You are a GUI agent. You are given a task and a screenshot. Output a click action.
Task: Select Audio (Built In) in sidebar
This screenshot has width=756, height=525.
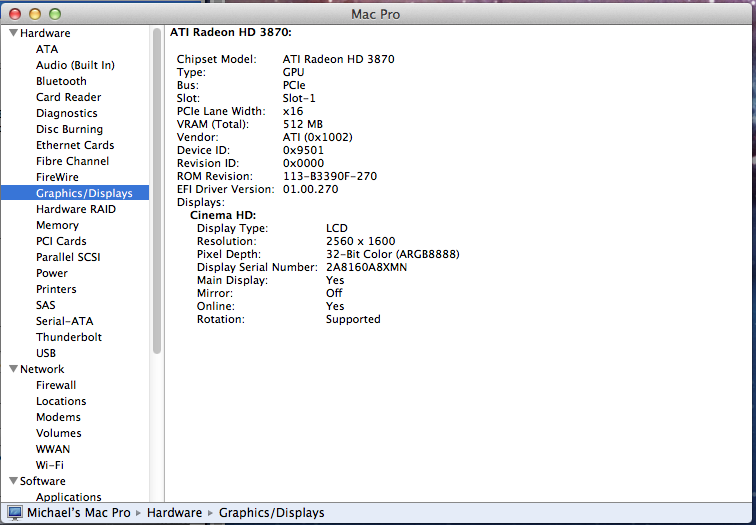coord(75,65)
